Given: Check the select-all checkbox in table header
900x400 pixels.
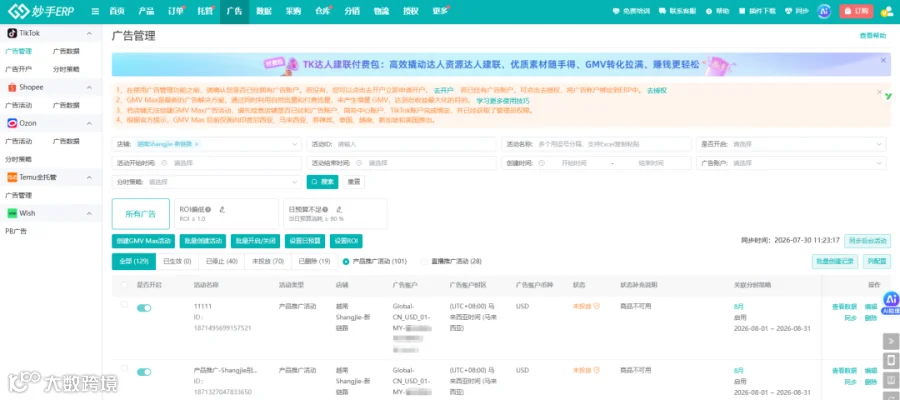Looking at the screenshot, I should 125,284.
